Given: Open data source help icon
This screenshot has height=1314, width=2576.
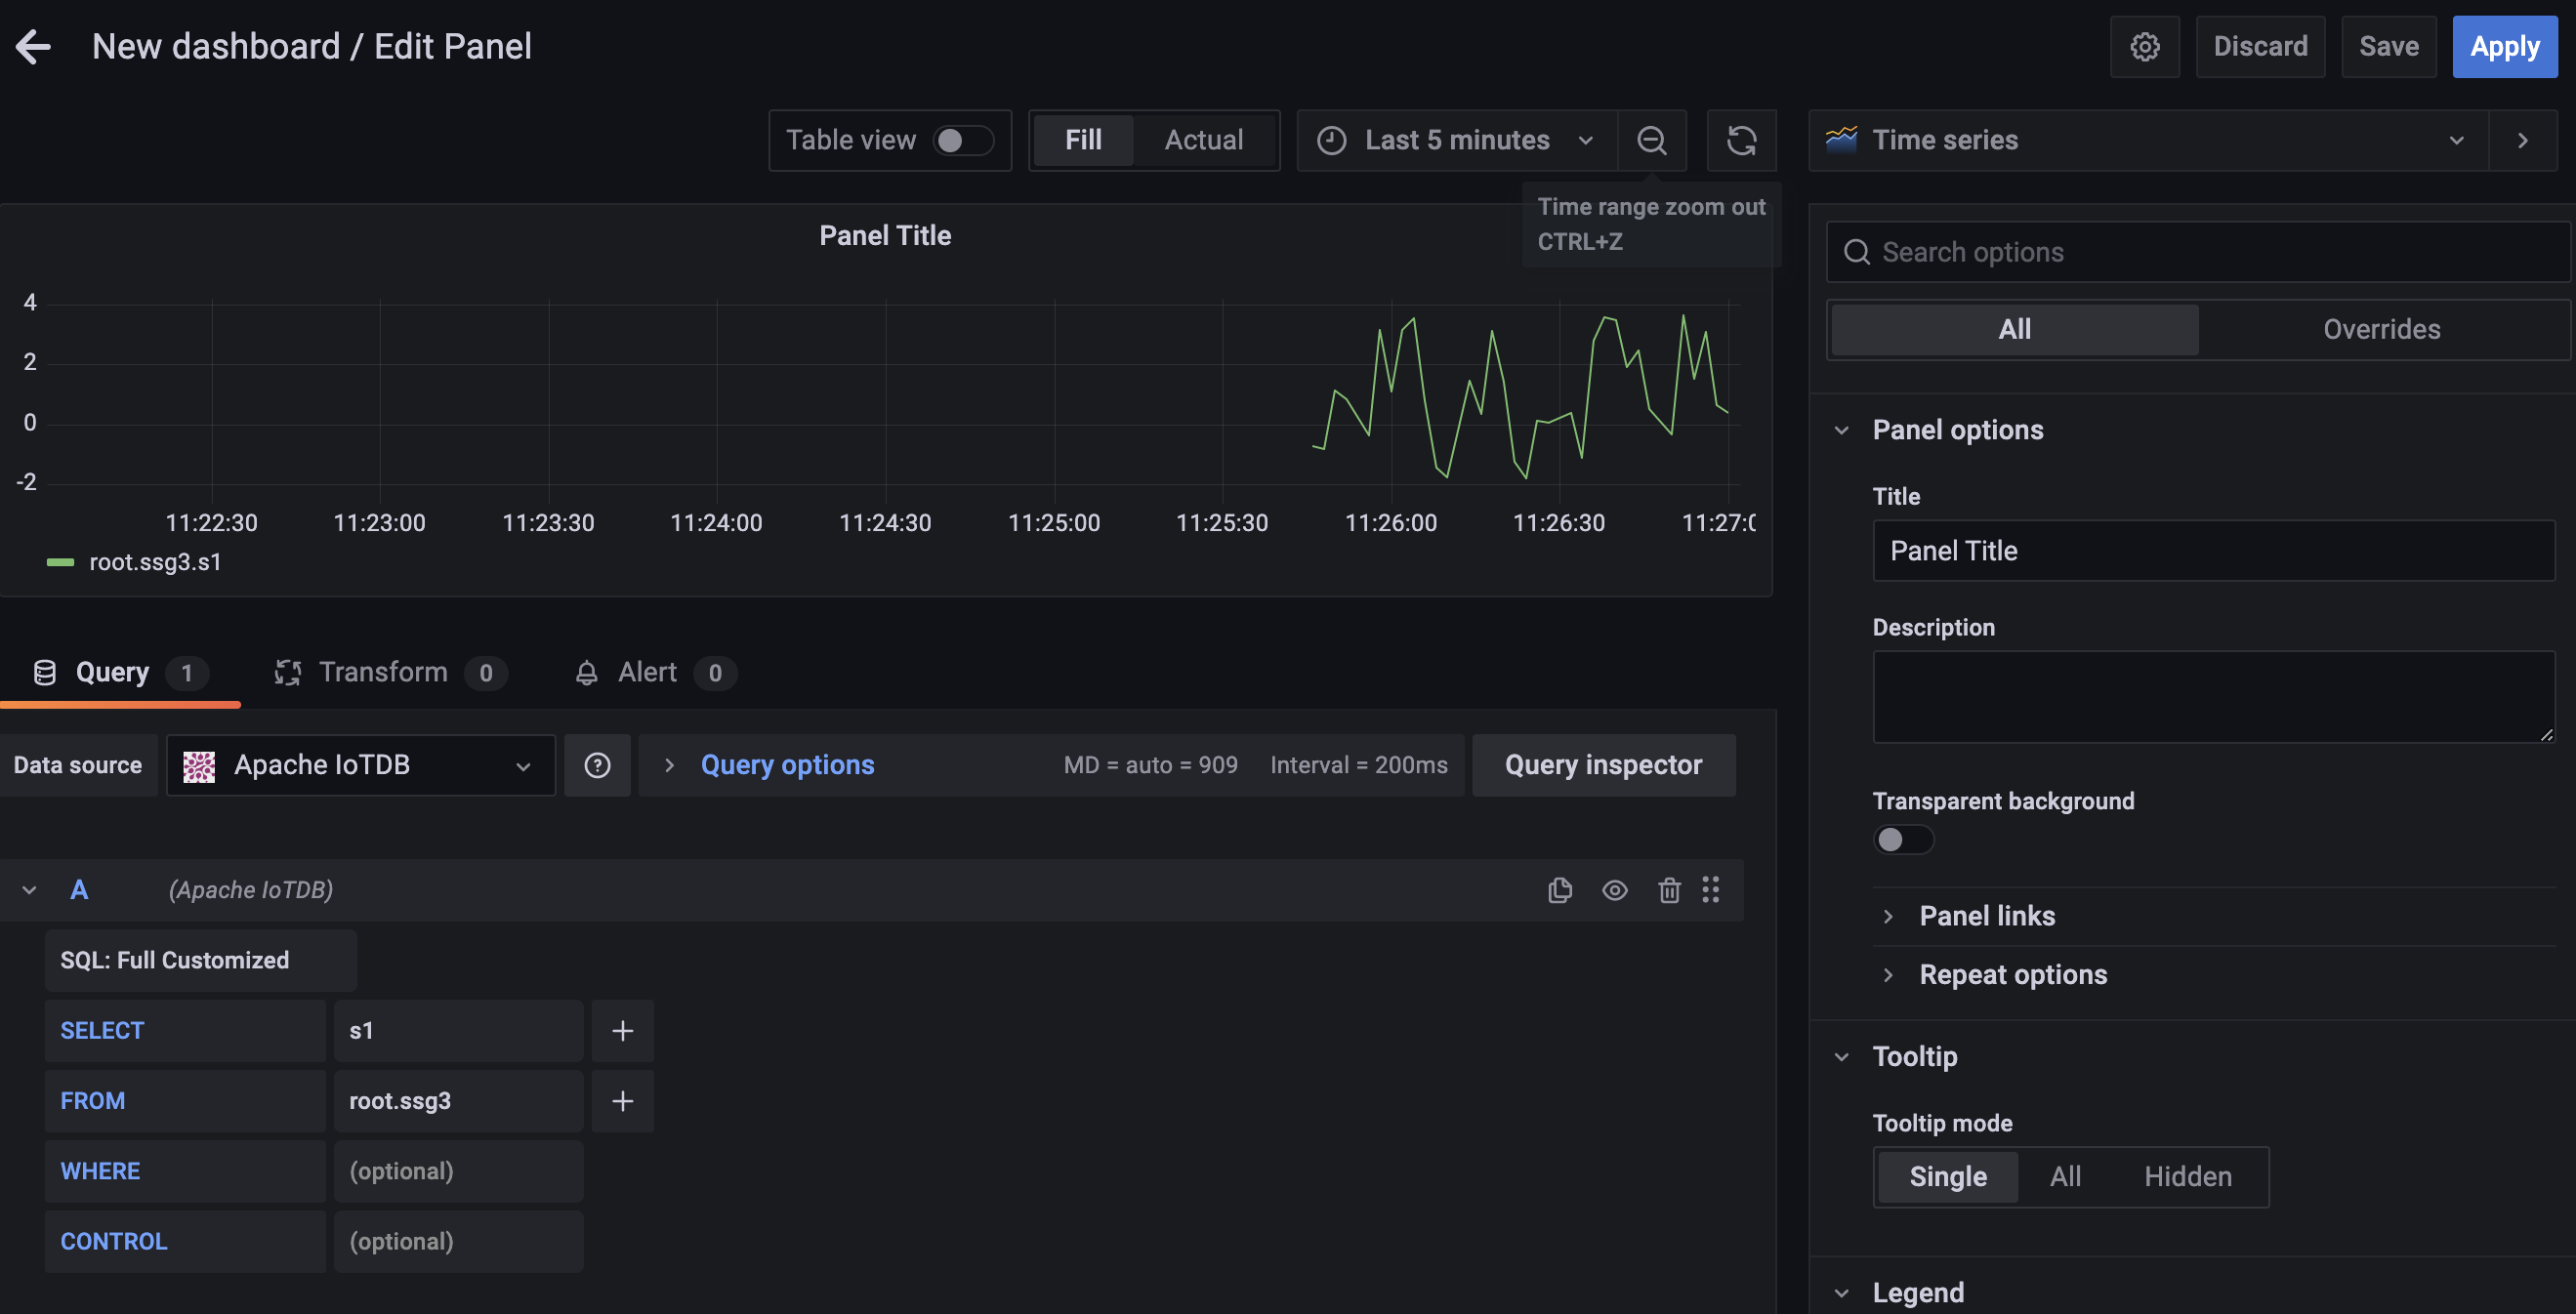Looking at the screenshot, I should (x=597, y=765).
